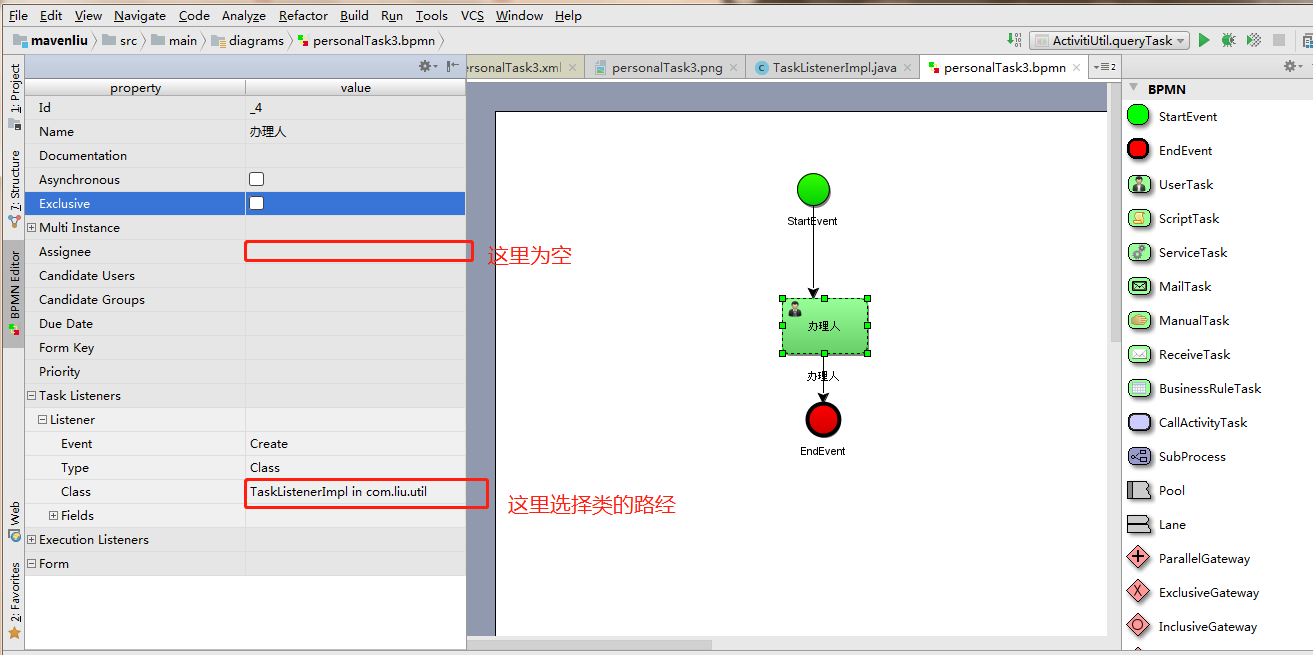Select the Lane palette icon
The height and width of the screenshot is (655, 1313).
pyautogui.click(x=1138, y=524)
